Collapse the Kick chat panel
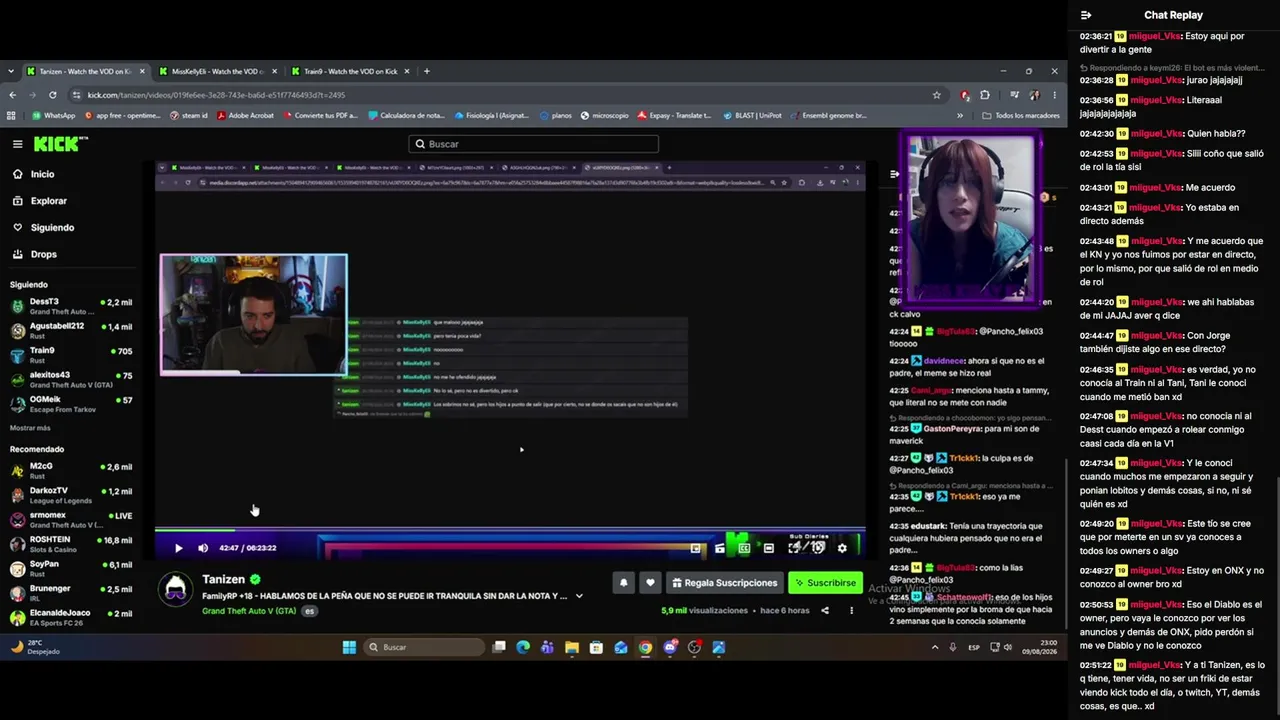Screen dimensions: 1280x720 pos(895,174)
